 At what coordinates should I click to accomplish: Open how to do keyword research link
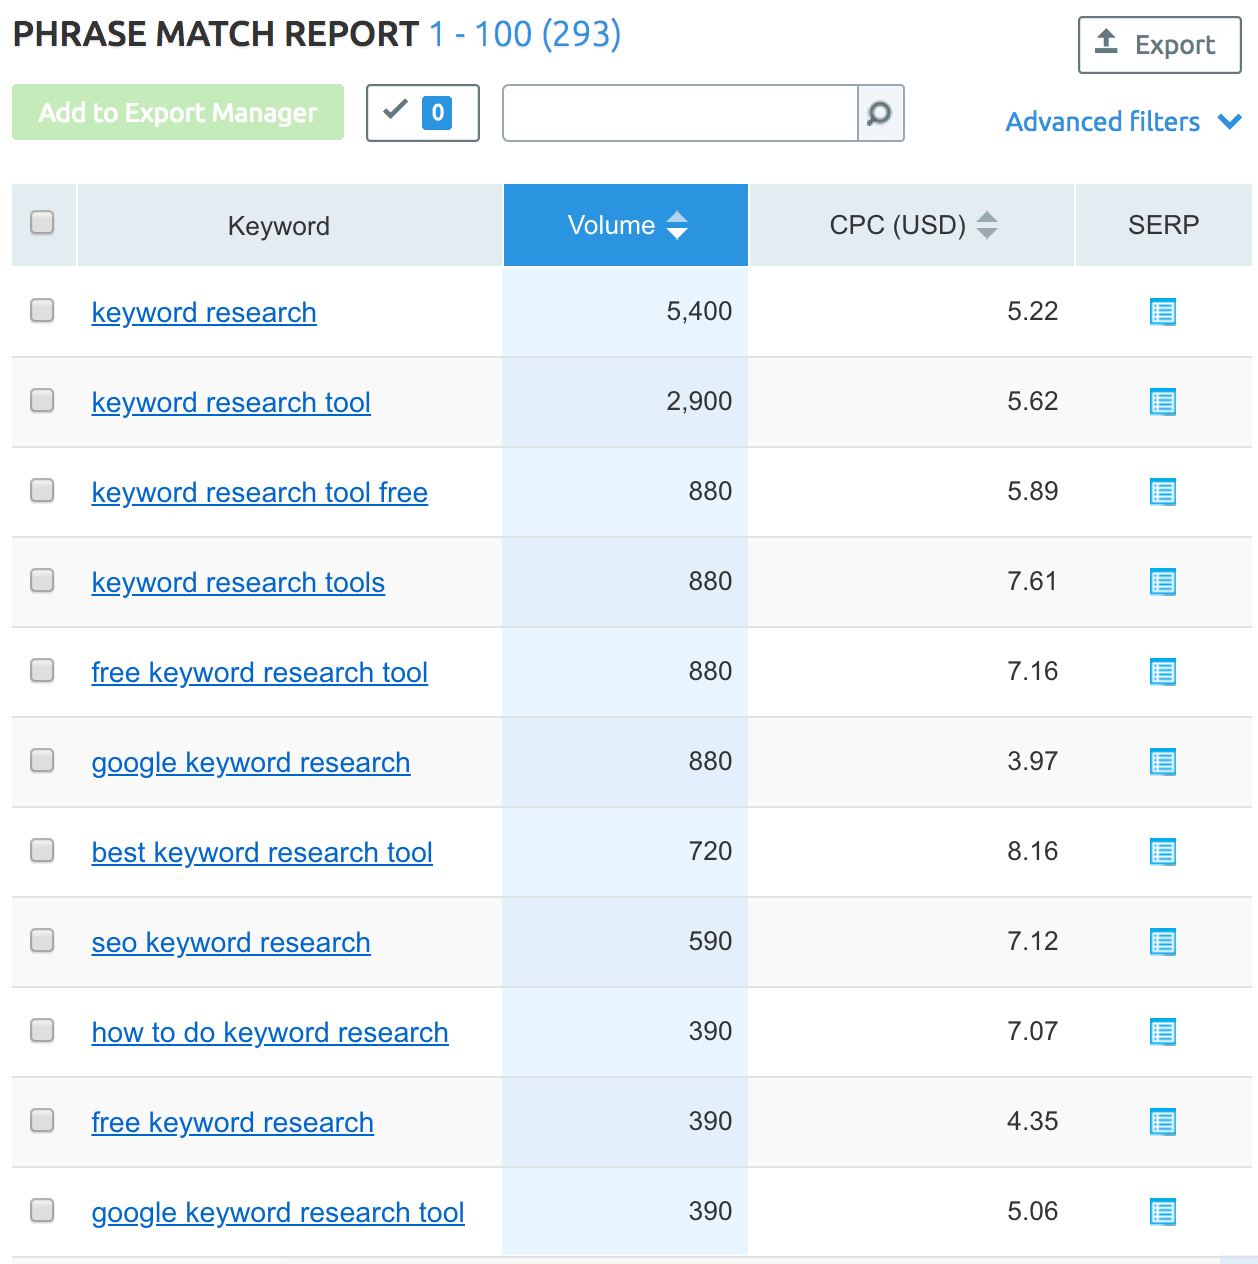pos(270,1033)
